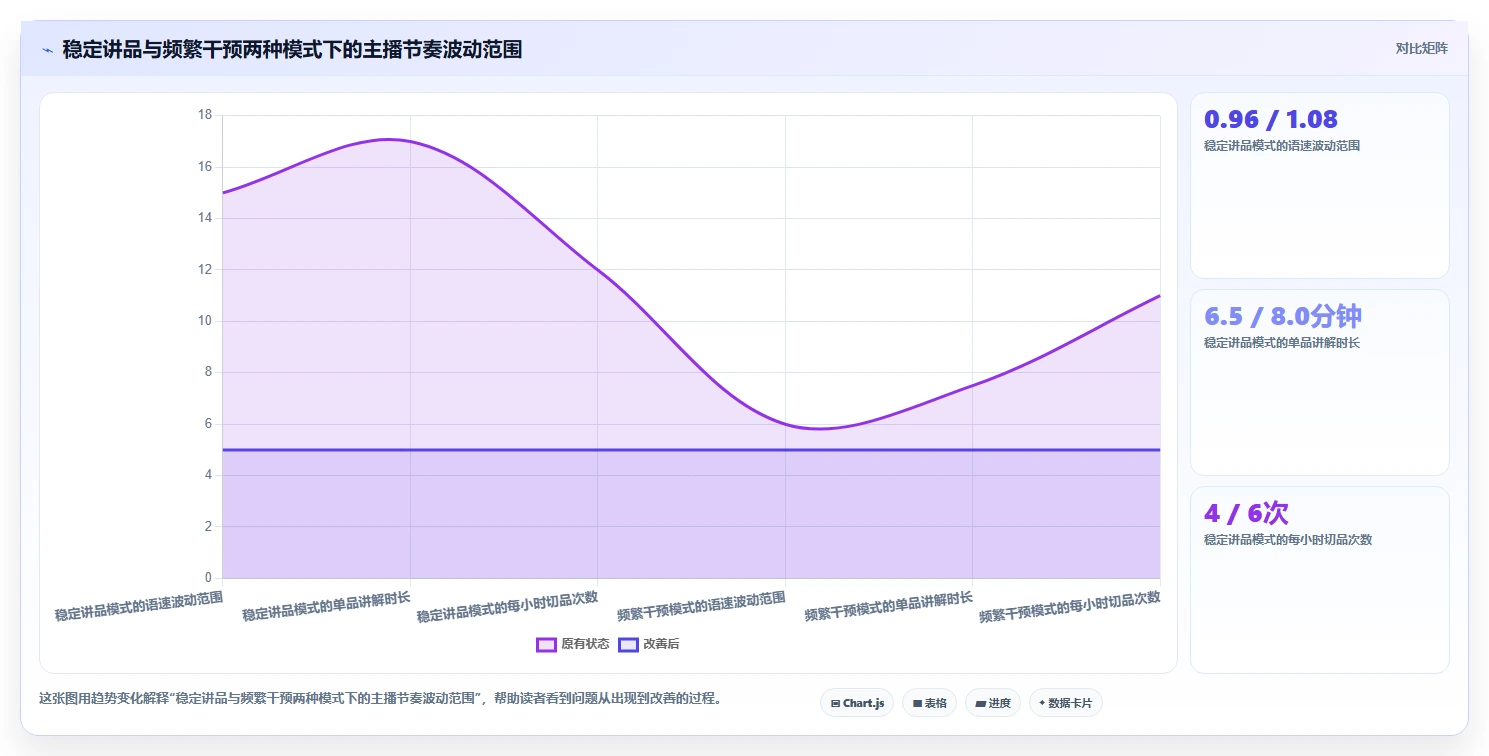The image size is (1489, 756).
Task: Click the purple line peak near 17
Action: pos(390,140)
